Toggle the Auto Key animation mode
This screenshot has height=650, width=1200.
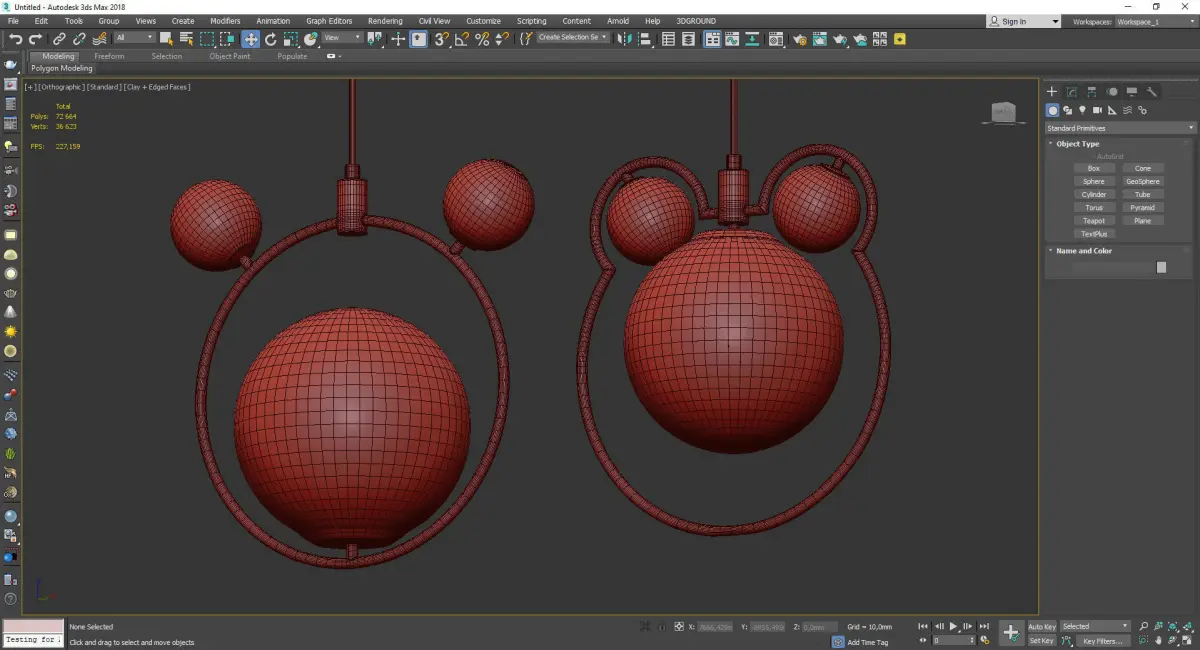[1041, 627]
